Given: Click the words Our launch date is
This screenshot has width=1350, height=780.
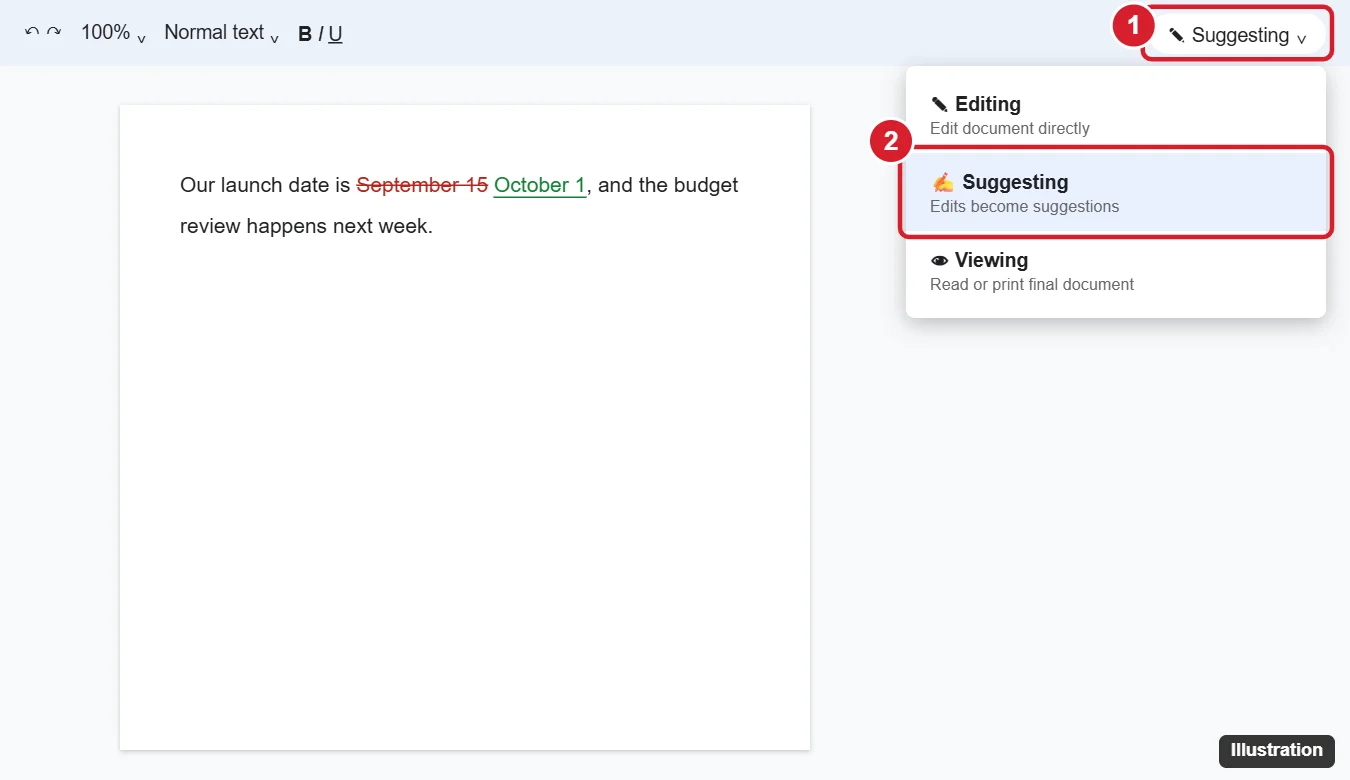Looking at the screenshot, I should [x=265, y=185].
